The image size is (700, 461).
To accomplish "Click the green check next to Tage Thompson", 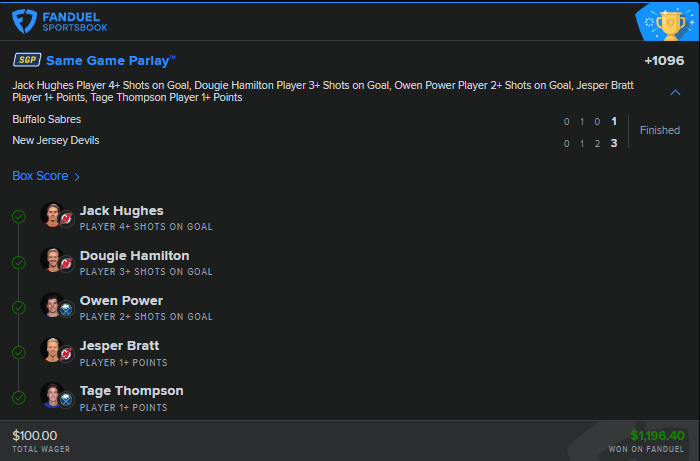I will [x=19, y=398].
